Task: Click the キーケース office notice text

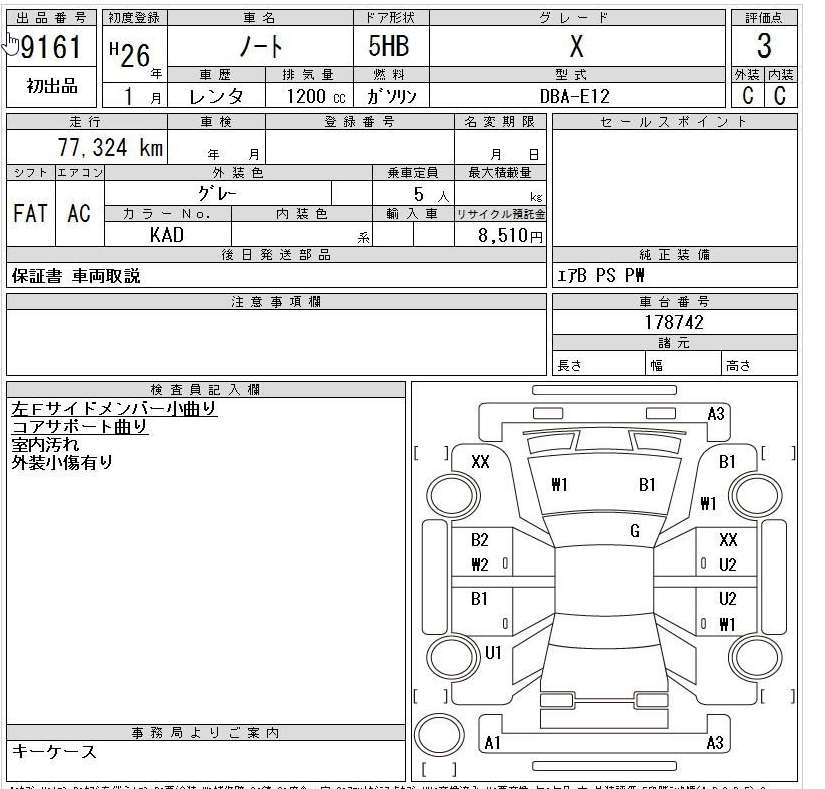Action: [54, 751]
